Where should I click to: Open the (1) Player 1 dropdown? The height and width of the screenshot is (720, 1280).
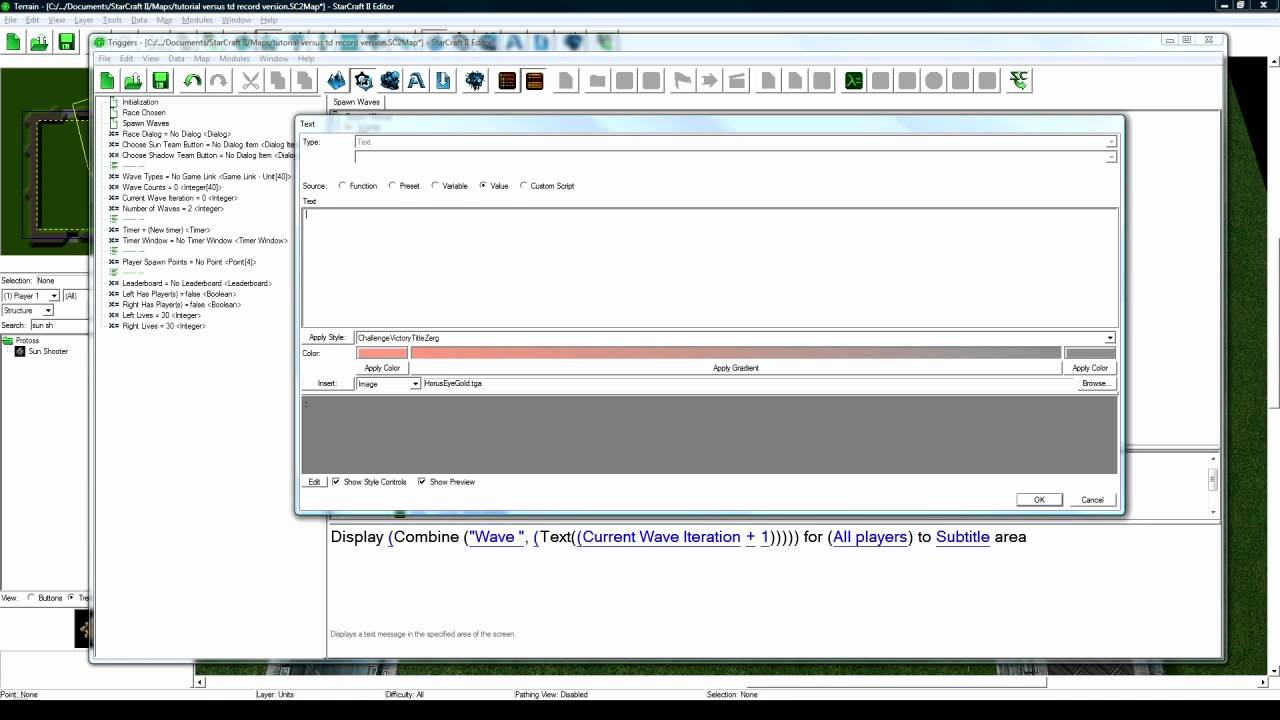[31, 296]
